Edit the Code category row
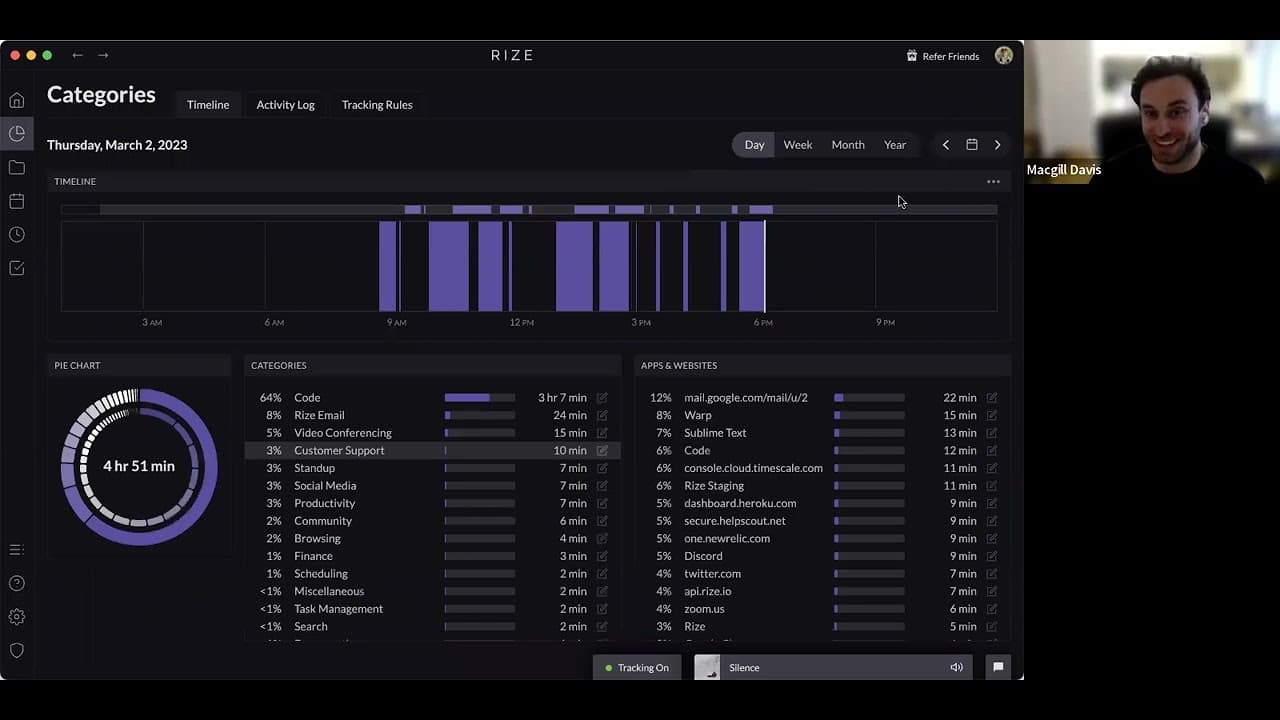1280x720 pixels. coord(602,398)
